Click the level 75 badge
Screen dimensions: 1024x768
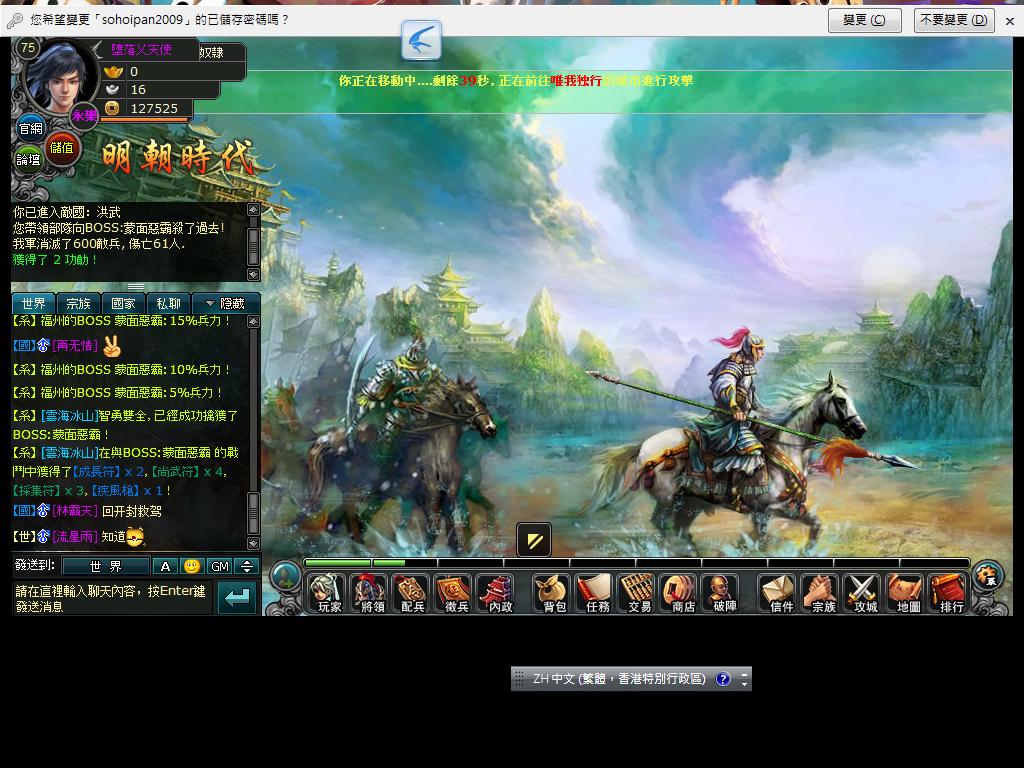click(x=27, y=48)
